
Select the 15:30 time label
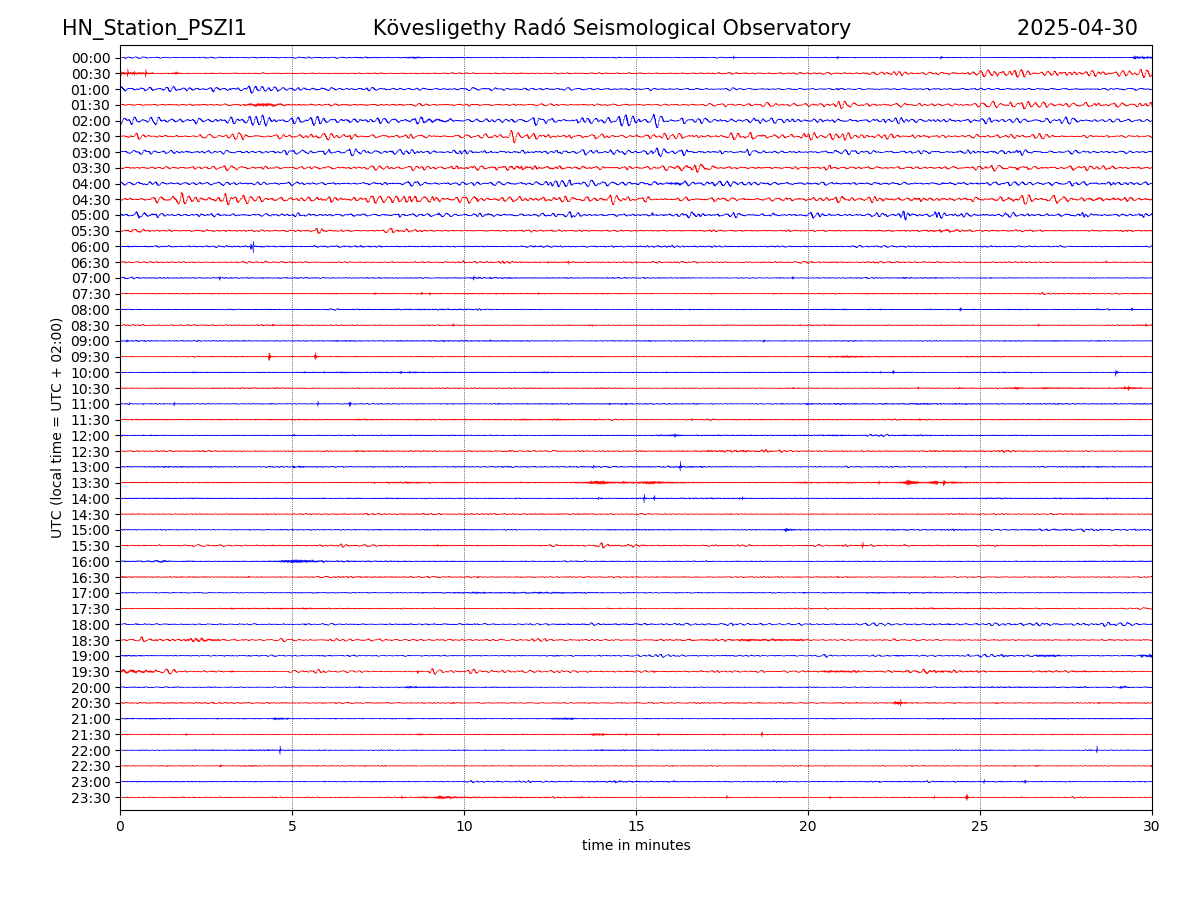[x=91, y=546]
